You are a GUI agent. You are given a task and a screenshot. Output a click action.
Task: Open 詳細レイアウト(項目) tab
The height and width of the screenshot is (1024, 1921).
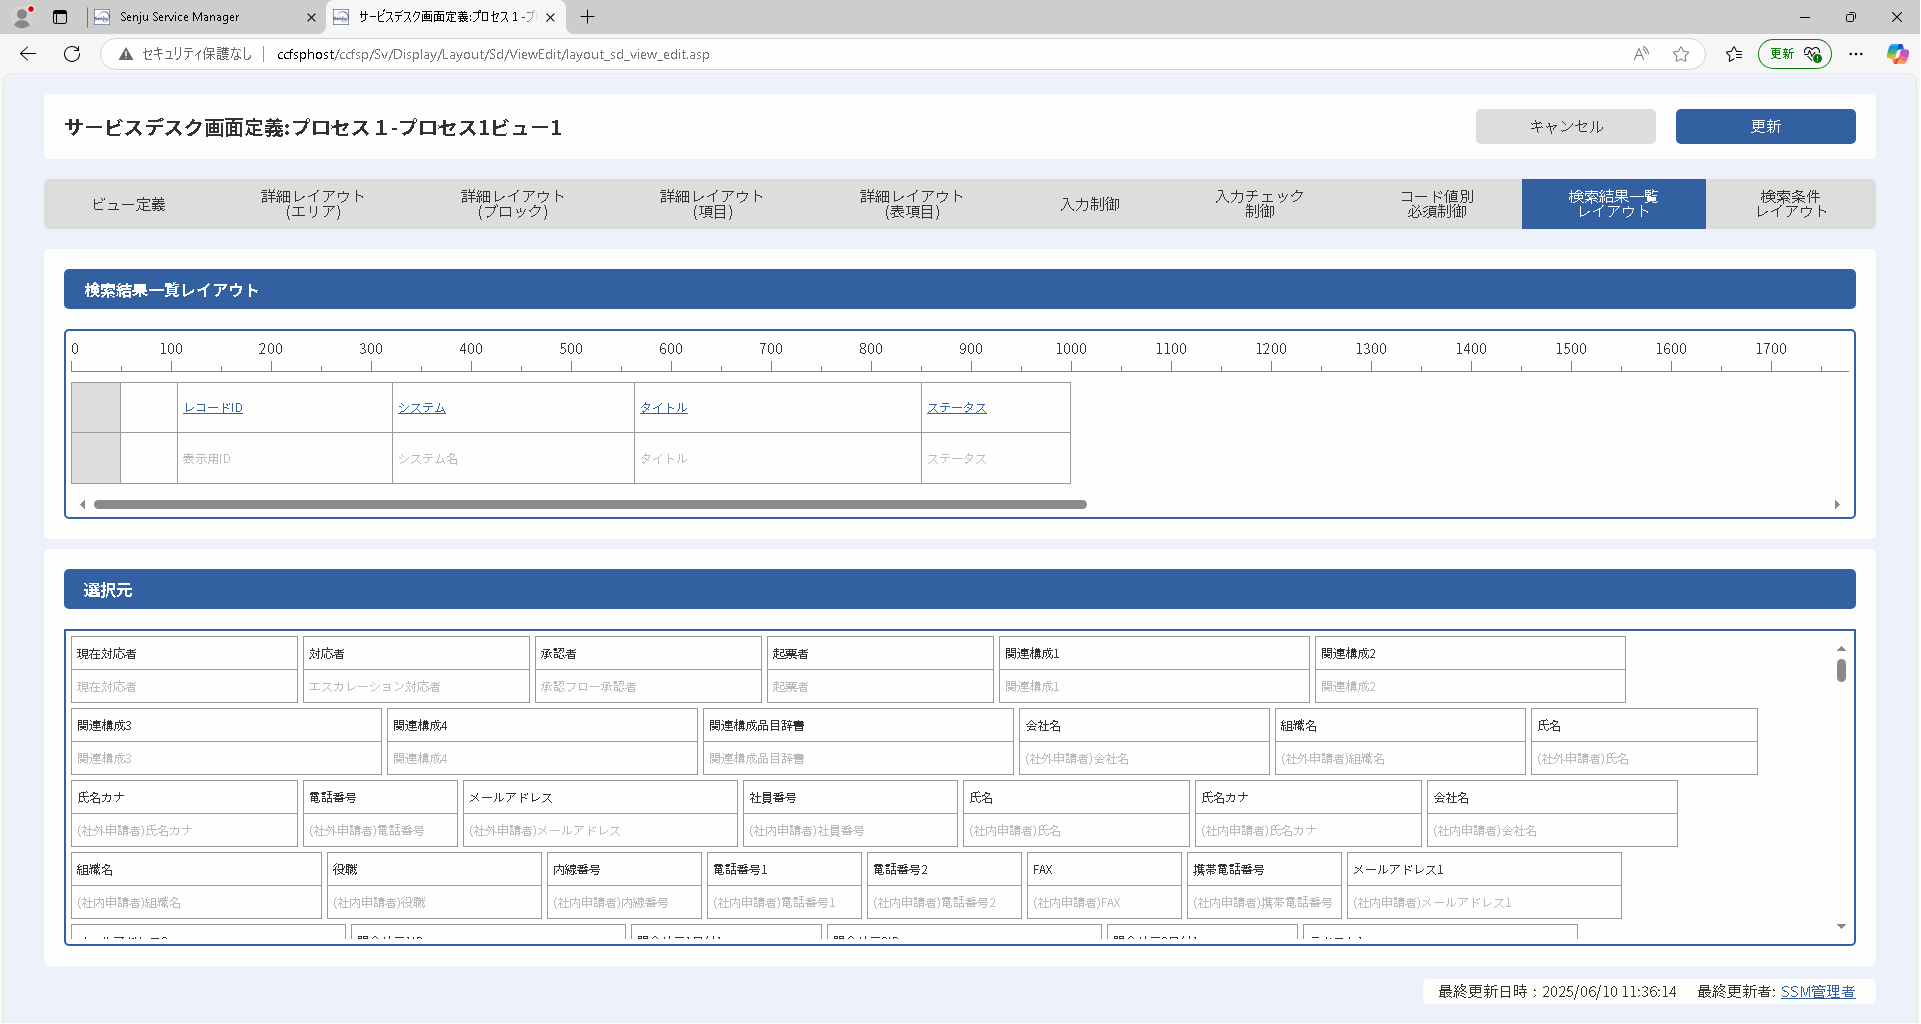click(712, 204)
